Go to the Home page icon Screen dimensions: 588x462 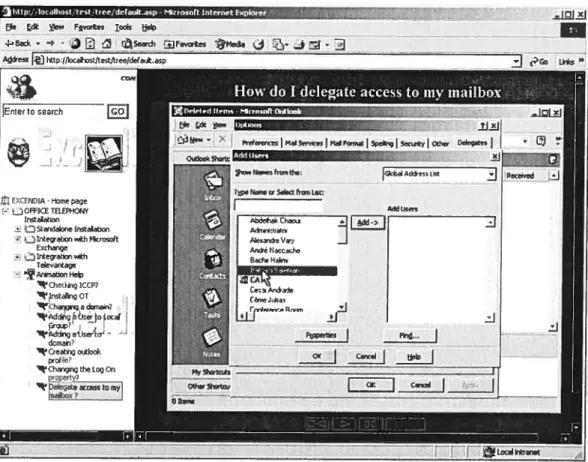[106, 44]
